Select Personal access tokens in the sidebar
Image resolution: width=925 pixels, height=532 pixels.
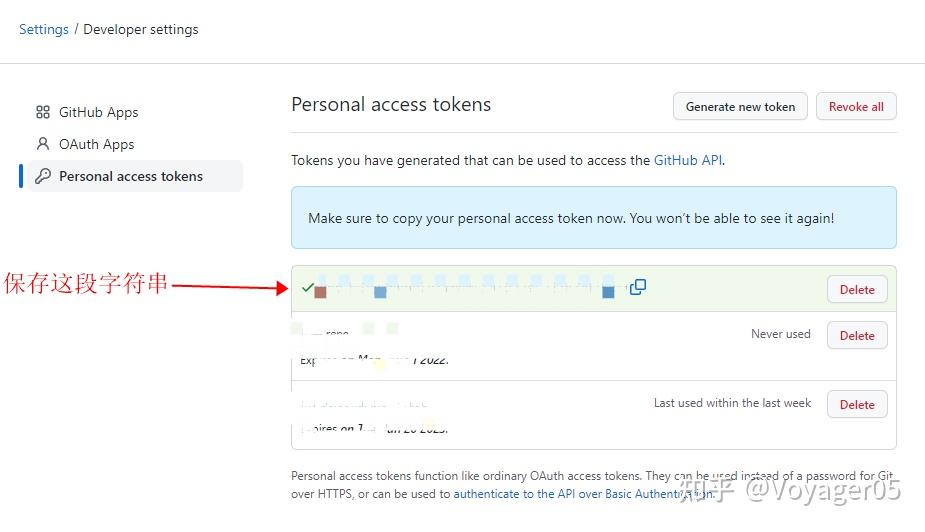[135, 176]
